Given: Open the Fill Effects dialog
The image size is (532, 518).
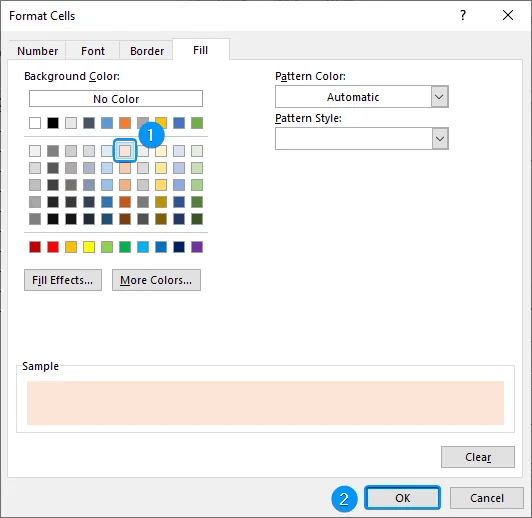Looking at the screenshot, I should 63,280.
